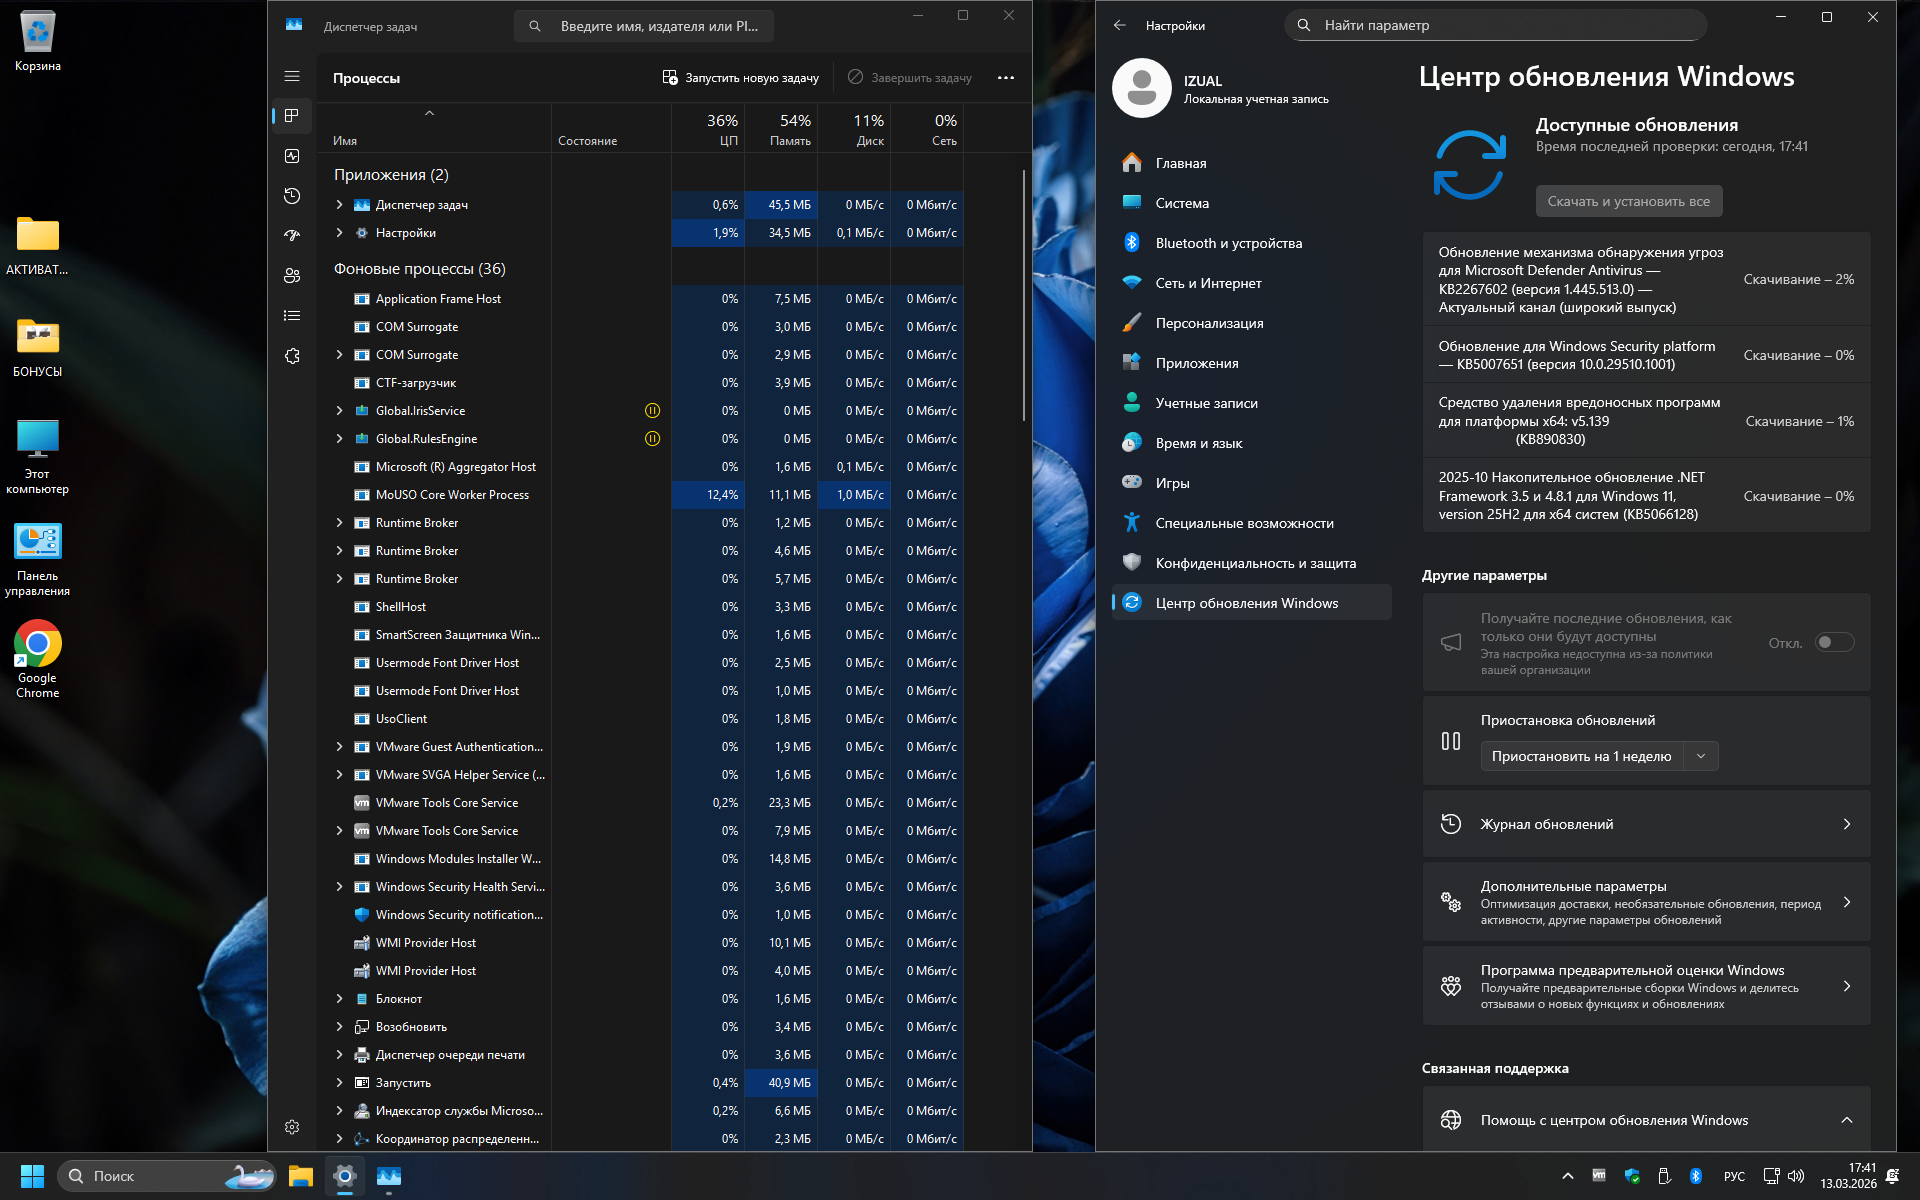Open the pause updates duration dropdown arrow

point(1700,756)
